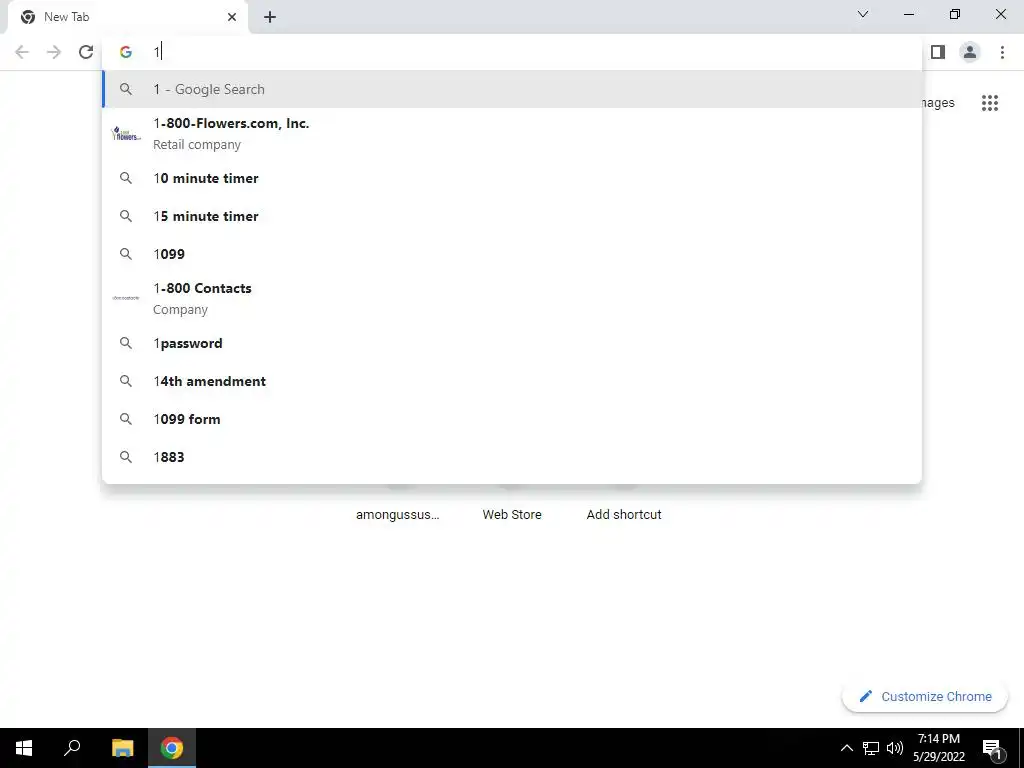The width and height of the screenshot is (1024, 768).
Task: Select '14th amendment' suggestion
Action: [512, 381]
